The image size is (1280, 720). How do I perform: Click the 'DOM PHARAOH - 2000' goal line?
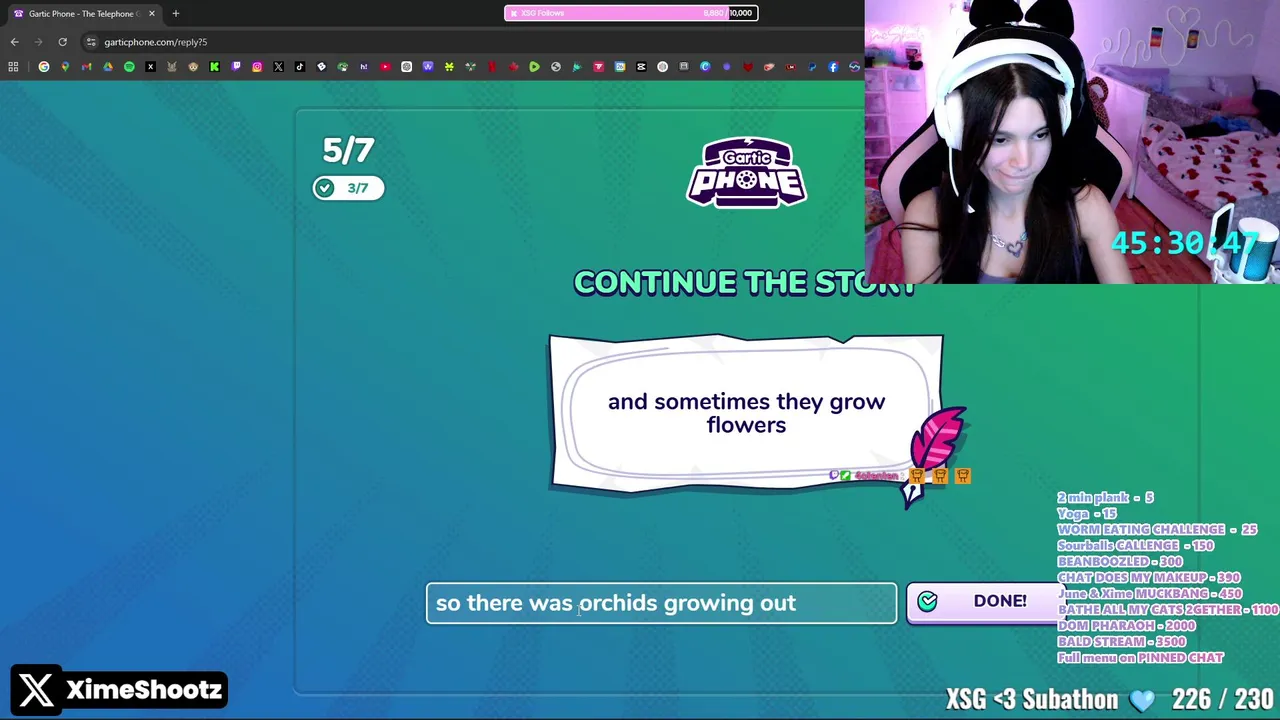point(1126,626)
